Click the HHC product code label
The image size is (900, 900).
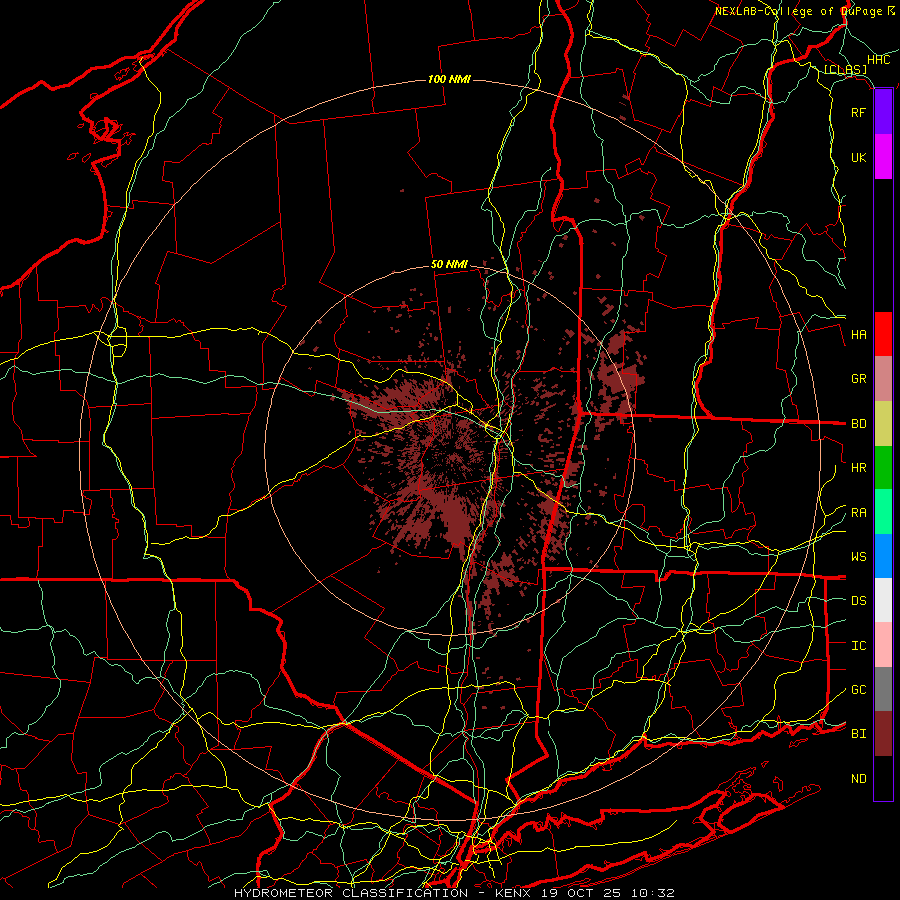[x=879, y=60]
